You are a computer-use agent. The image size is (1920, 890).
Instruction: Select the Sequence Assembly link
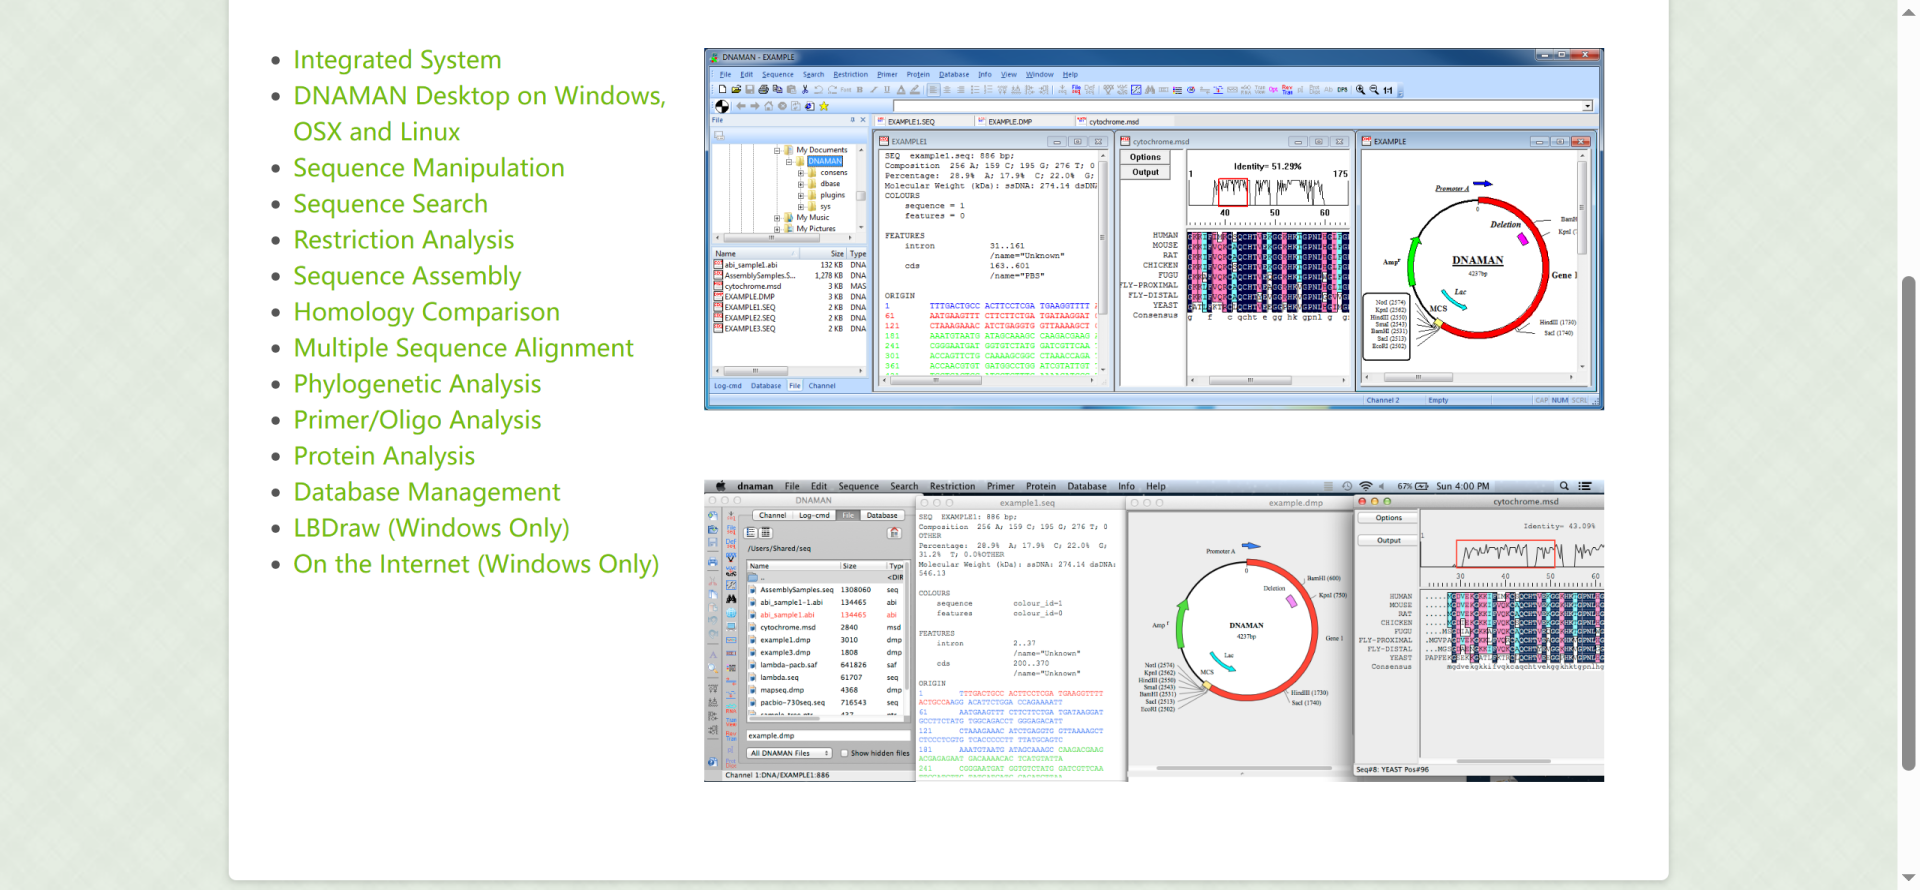(407, 276)
